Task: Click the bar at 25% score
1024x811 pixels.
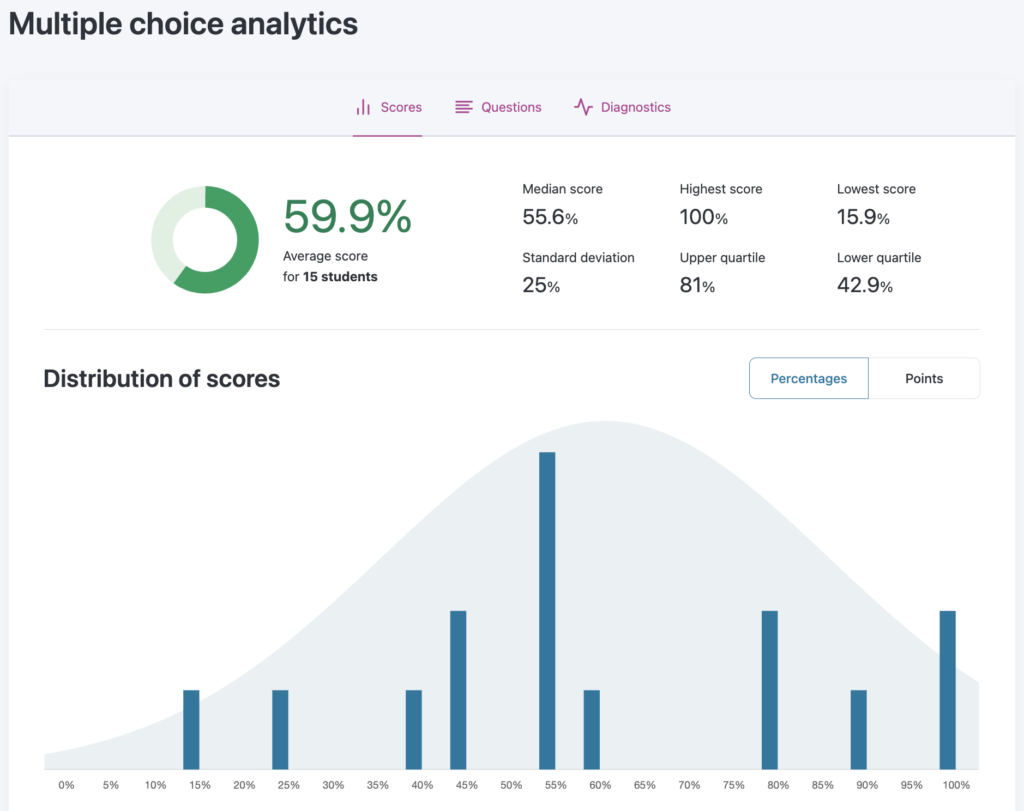Action: [x=280, y=729]
